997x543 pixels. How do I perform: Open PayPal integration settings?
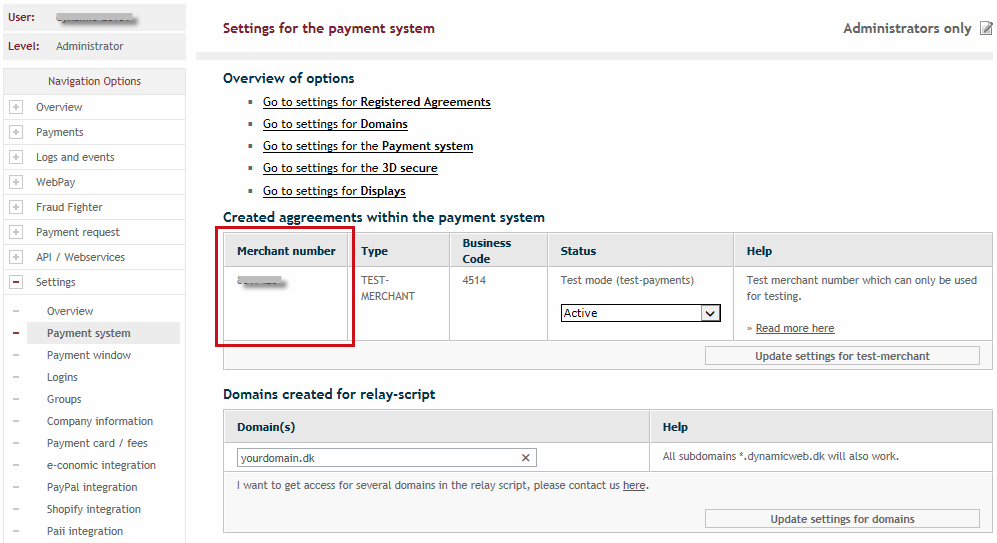point(92,487)
